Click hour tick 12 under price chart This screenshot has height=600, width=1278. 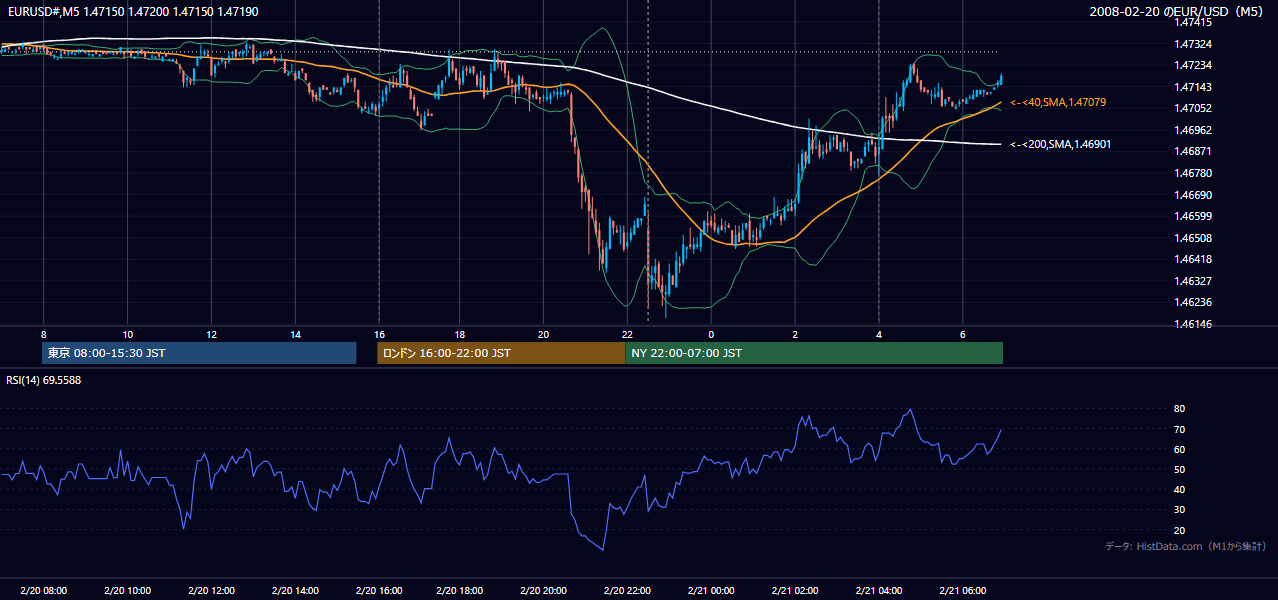click(x=211, y=334)
